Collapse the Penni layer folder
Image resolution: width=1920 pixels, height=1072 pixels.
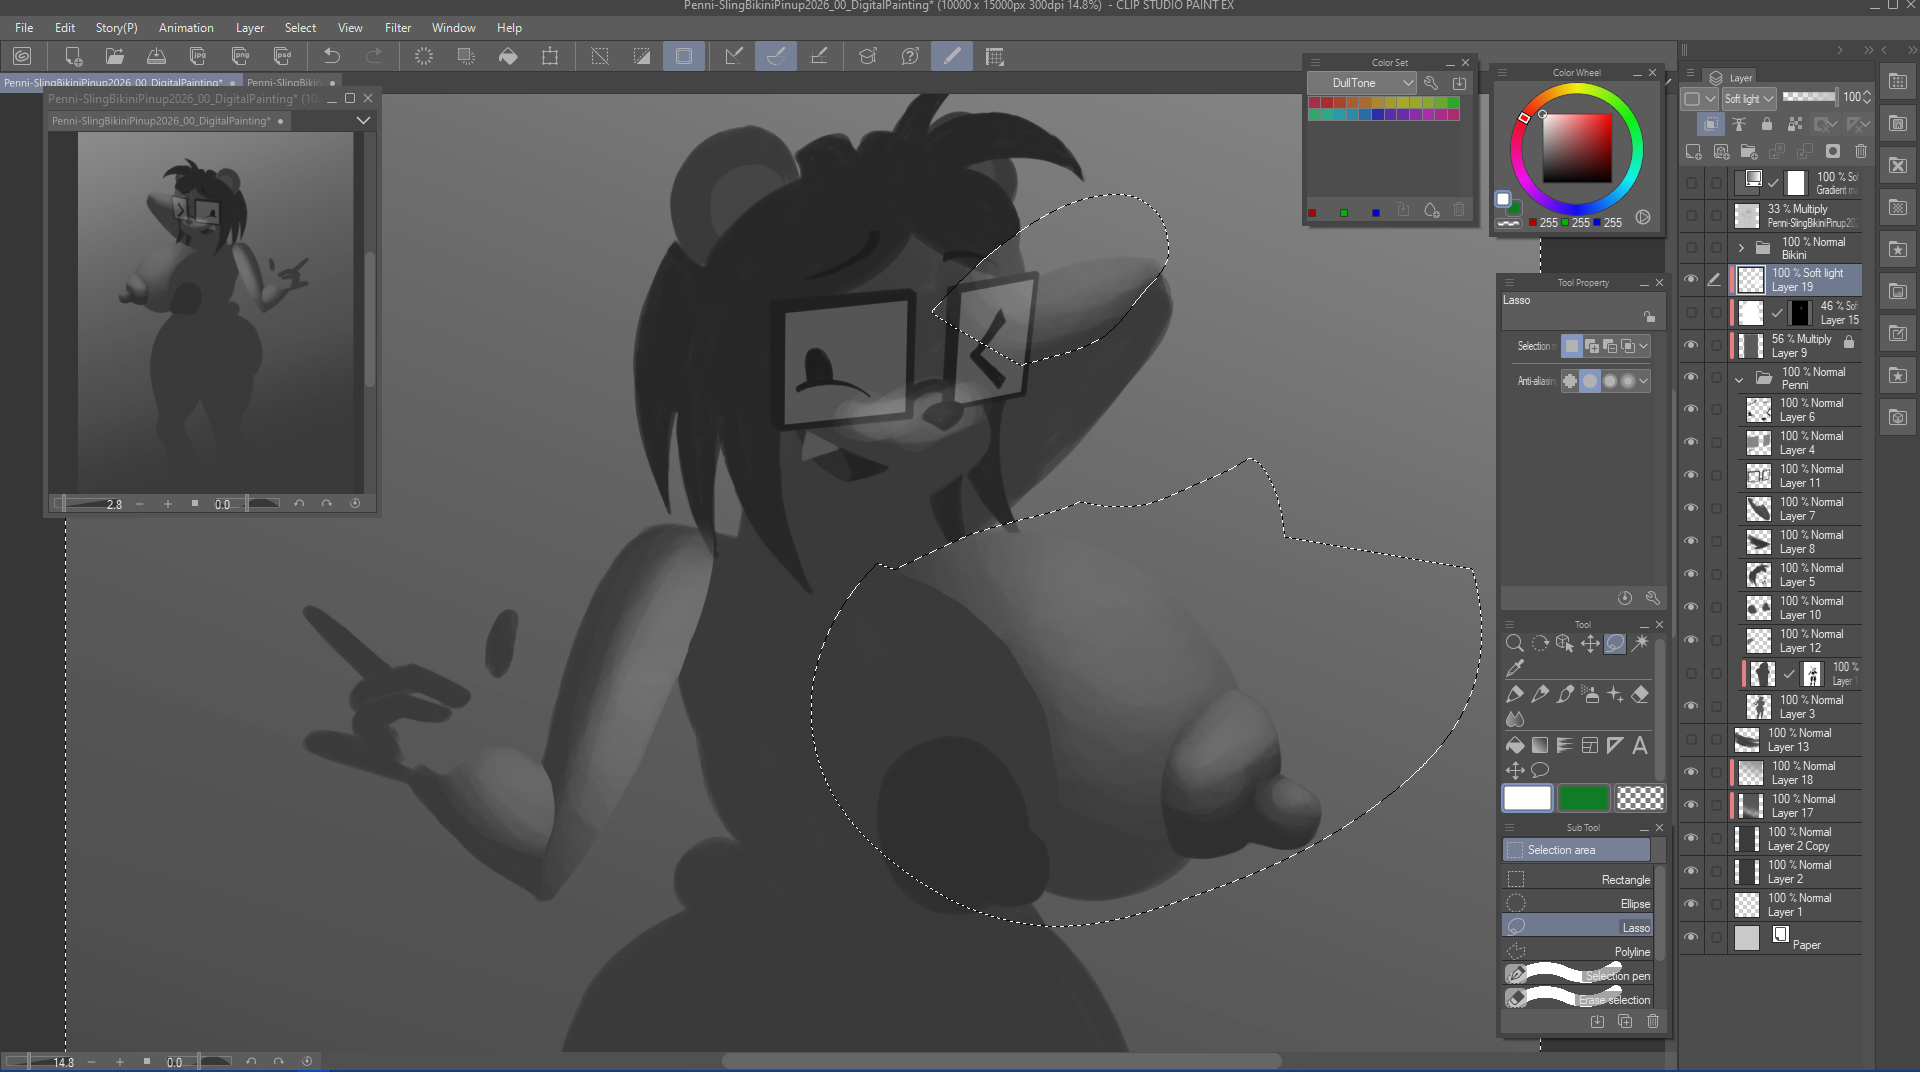tap(1740, 379)
